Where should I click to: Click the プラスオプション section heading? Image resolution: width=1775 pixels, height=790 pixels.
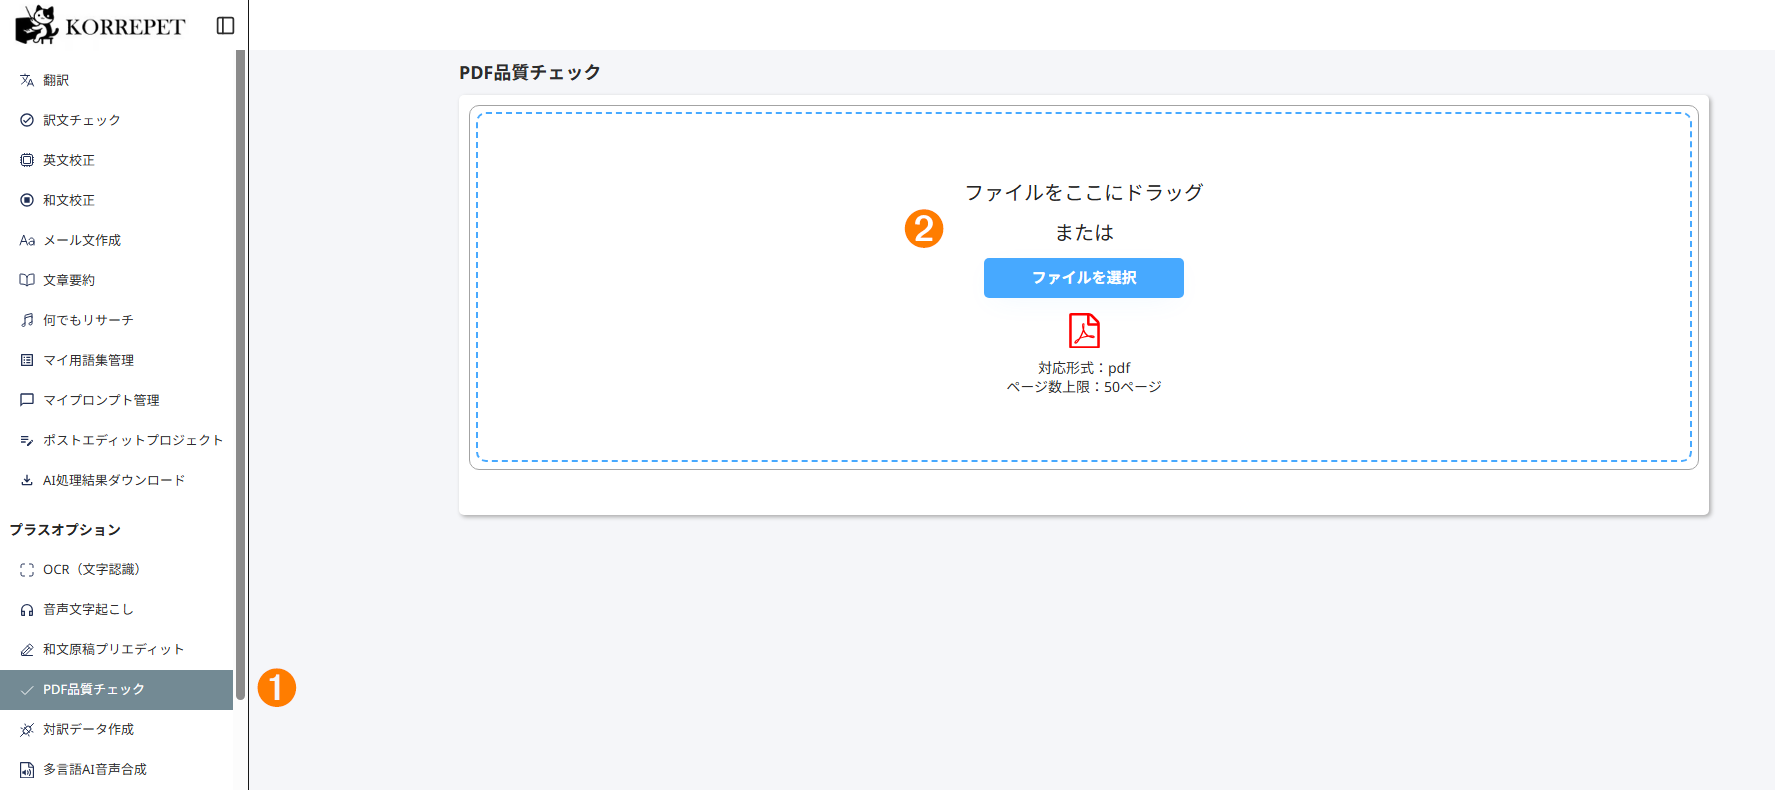pos(66,530)
